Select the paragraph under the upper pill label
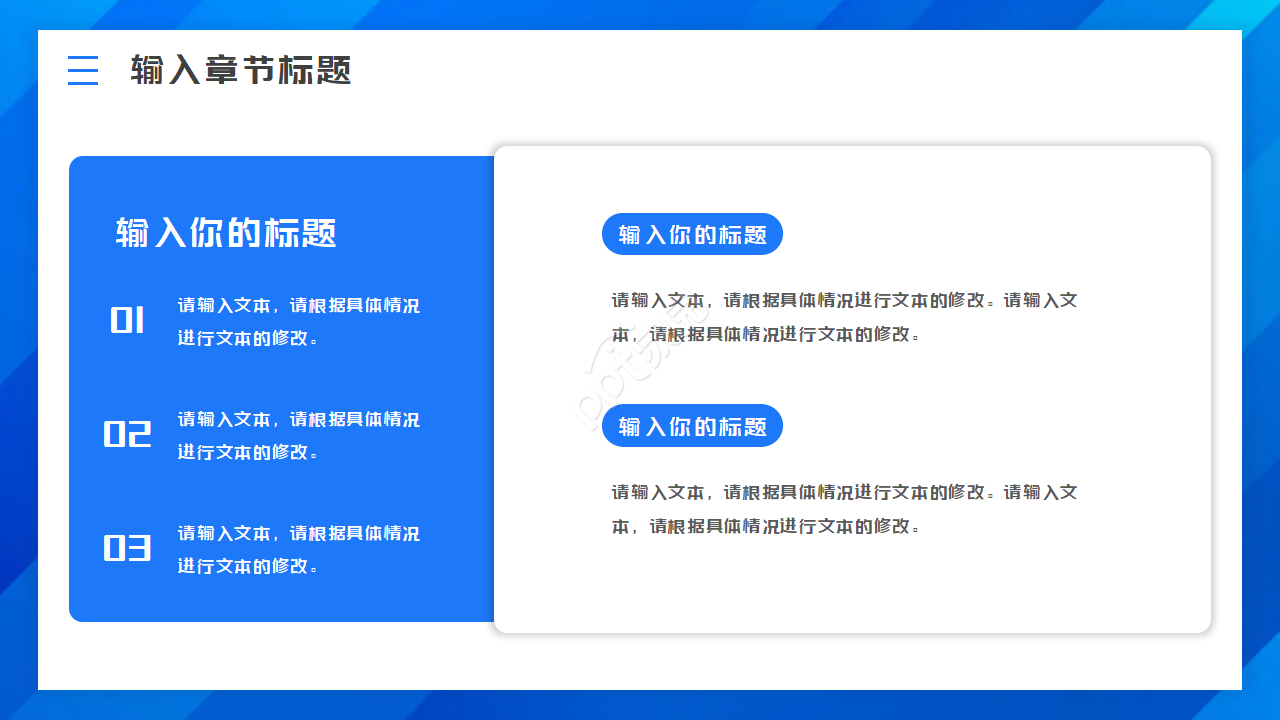This screenshot has width=1280, height=720. tap(843, 316)
